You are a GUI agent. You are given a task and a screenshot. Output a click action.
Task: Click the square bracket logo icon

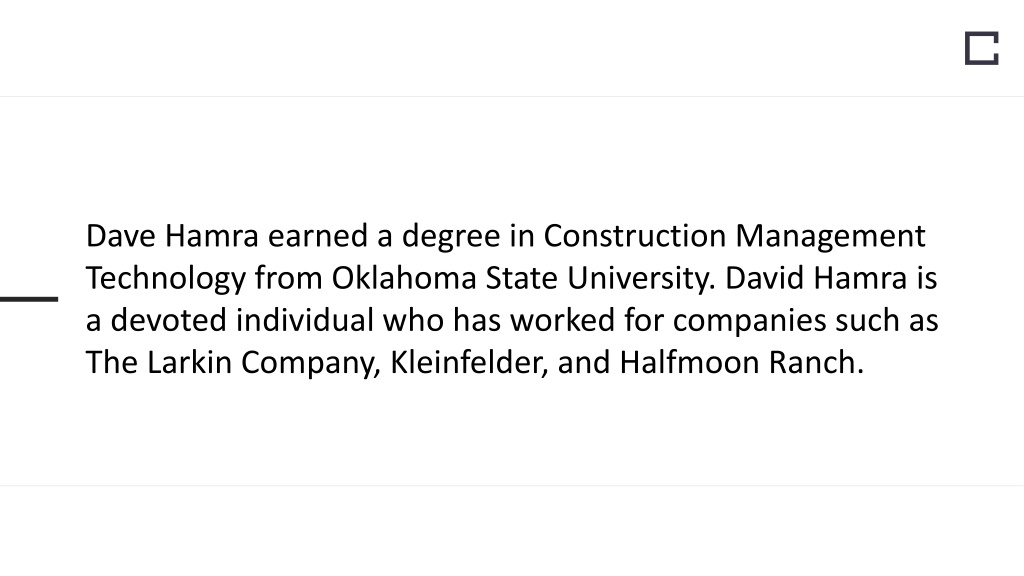point(982,48)
